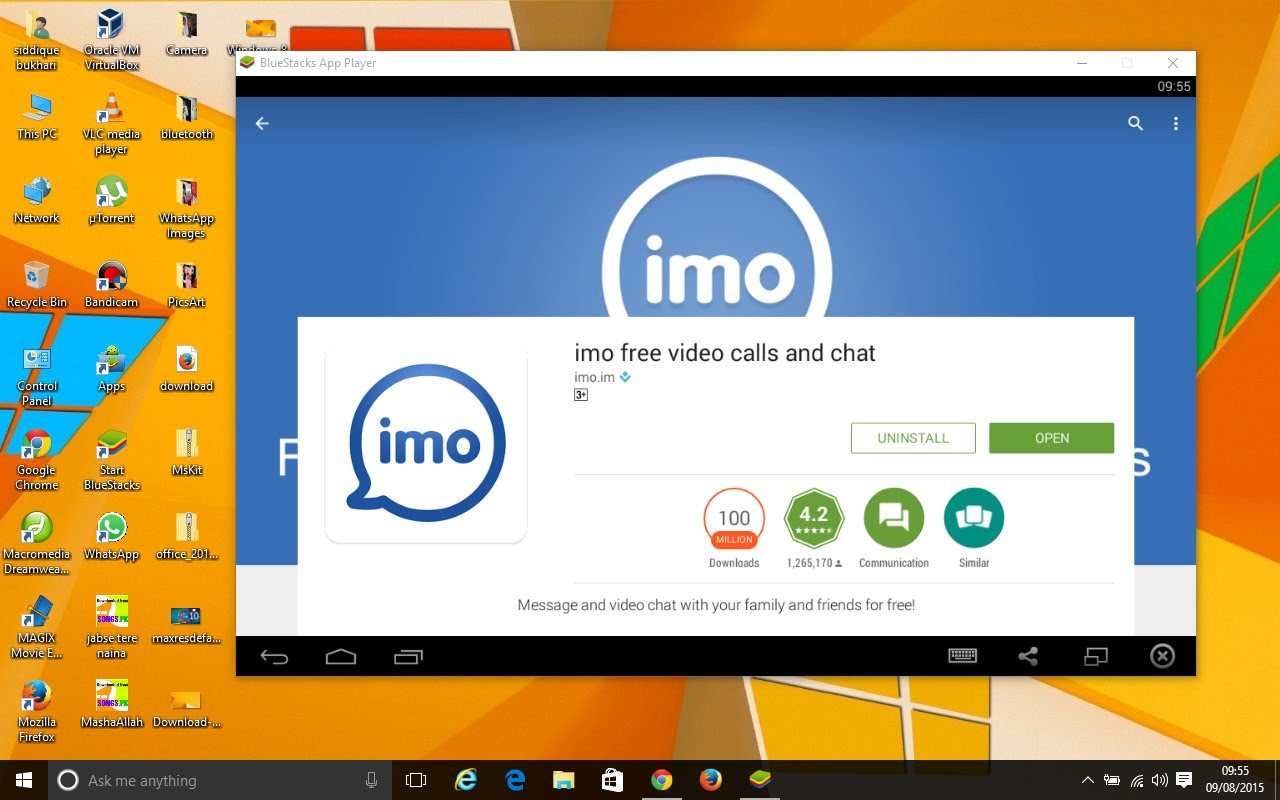Tap the Android recent apps button

coord(408,657)
